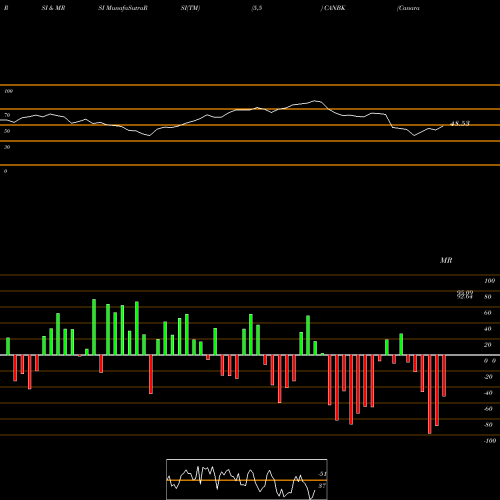Click the '60' label on MR axis
Screen dimensions: 500x500
click(x=488, y=313)
